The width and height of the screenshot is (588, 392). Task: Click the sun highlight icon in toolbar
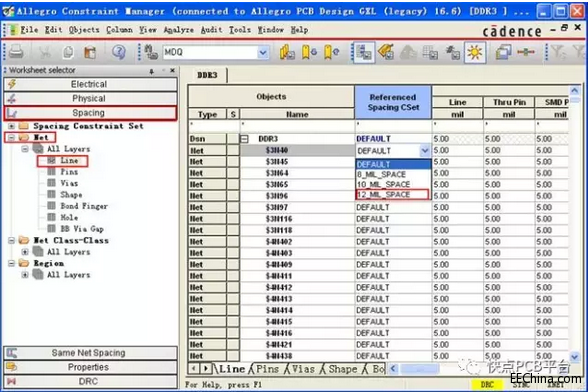475,52
